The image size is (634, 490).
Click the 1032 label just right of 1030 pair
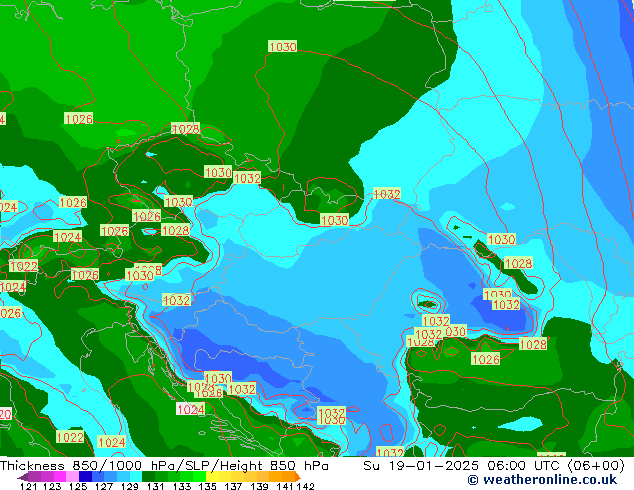pos(247,178)
